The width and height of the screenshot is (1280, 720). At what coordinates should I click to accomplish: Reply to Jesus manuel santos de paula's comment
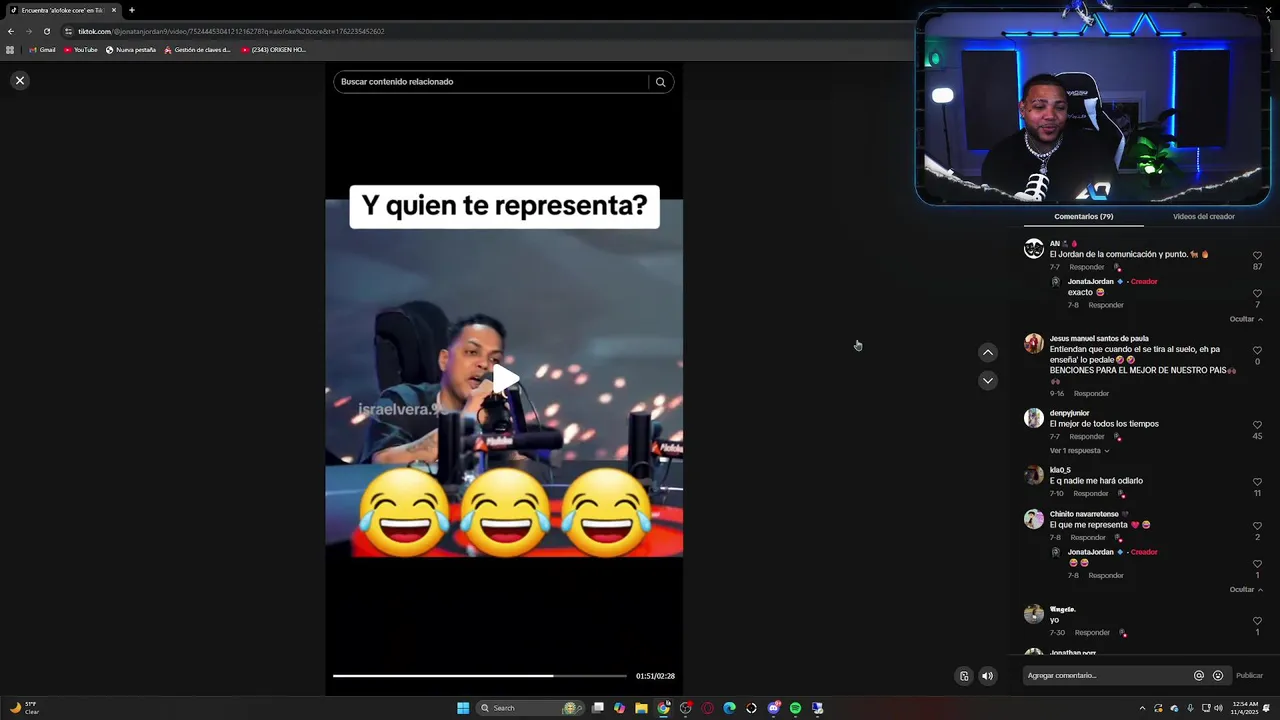click(x=1091, y=393)
